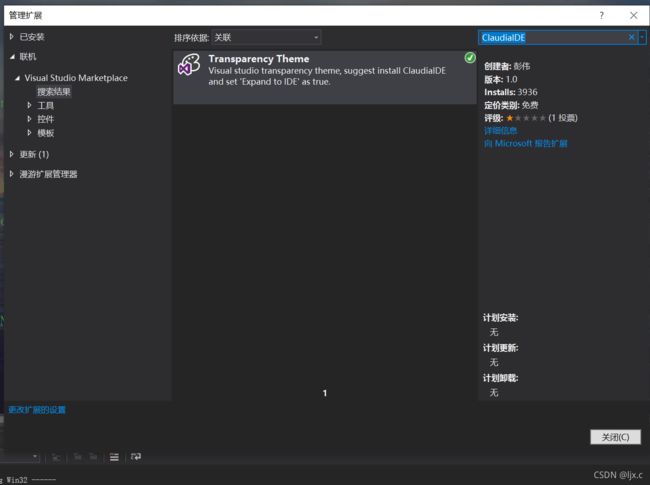Click the help question mark button
Viewport: 650px width, 485px height.
point(601,15)
